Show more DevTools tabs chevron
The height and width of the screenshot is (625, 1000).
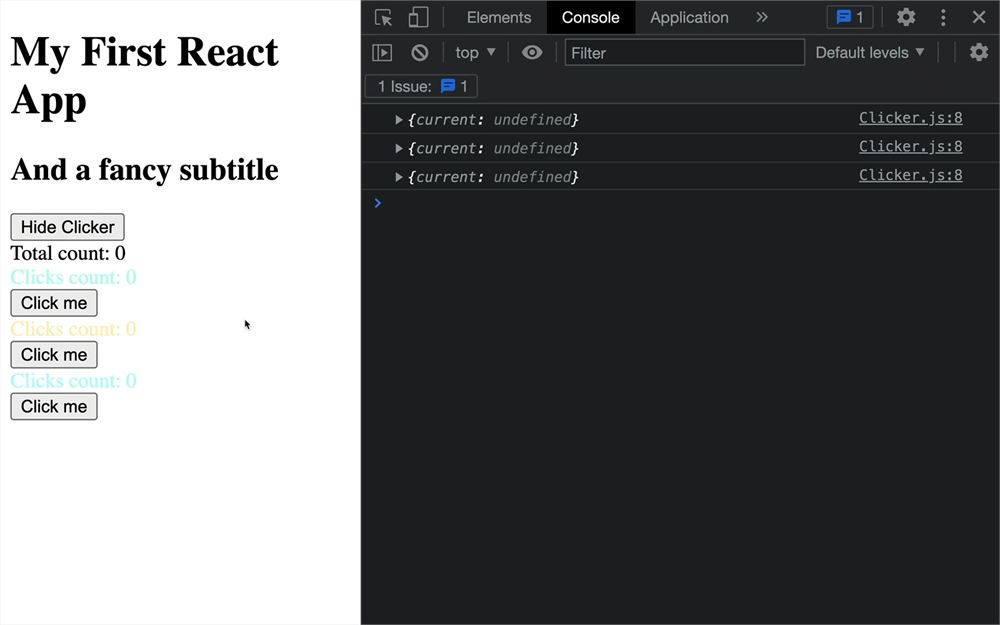click(x=762, y=17)
